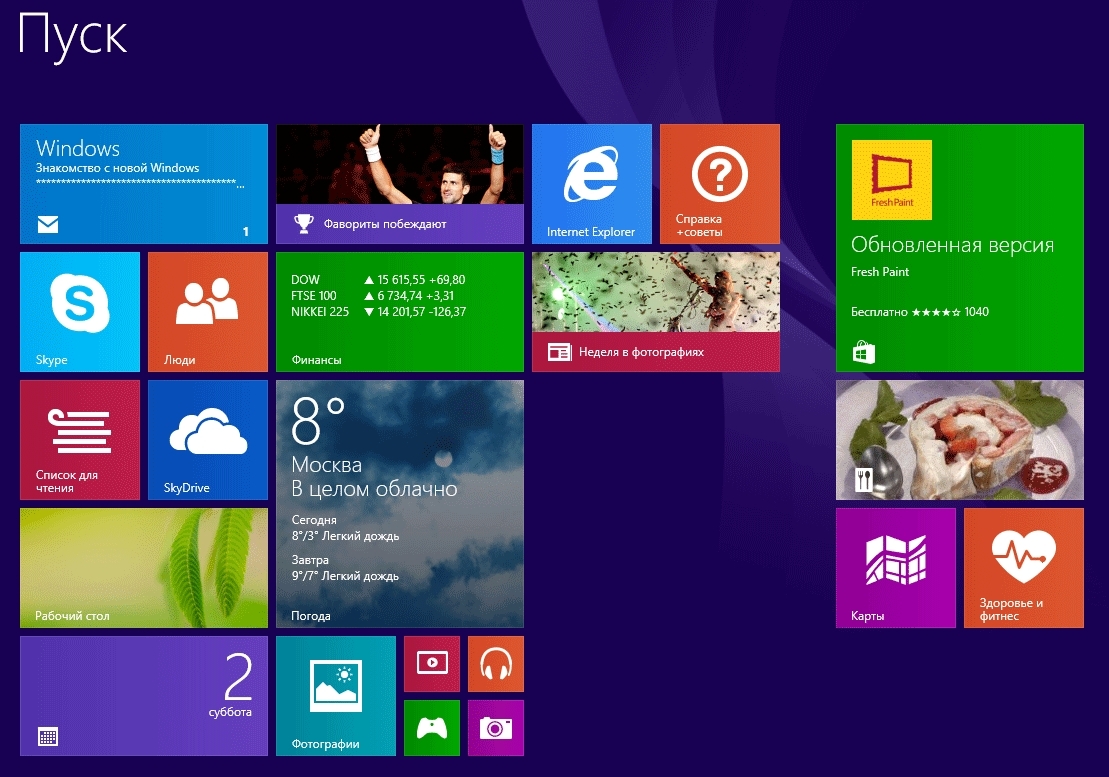Open the Video tile with play icon
This screenshot has height=777, width=1109.
432,664
